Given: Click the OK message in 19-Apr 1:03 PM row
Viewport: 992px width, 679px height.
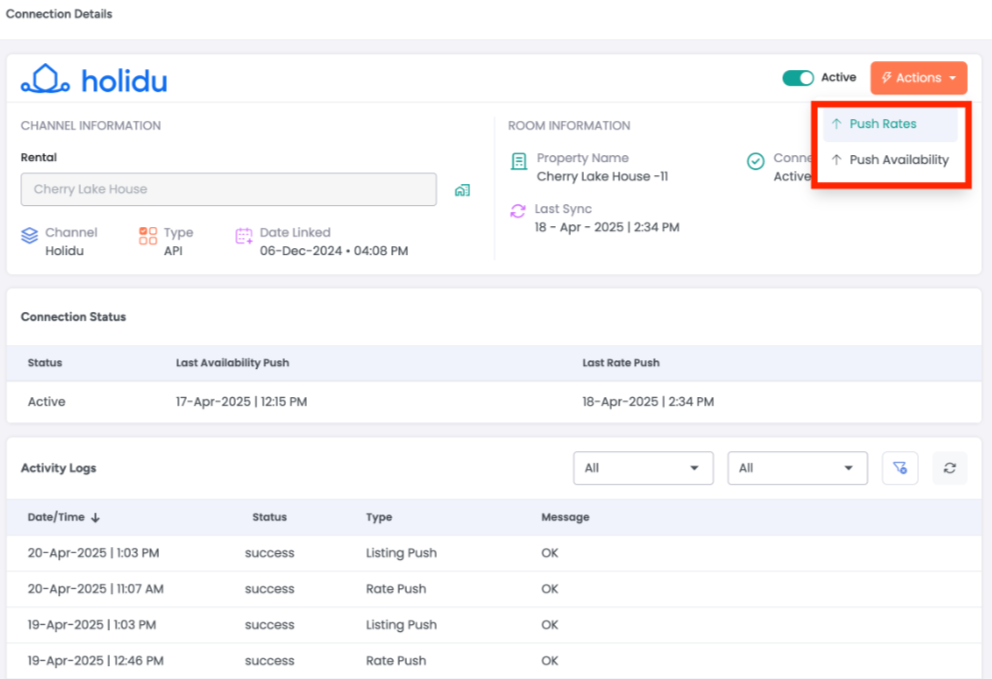Looking at the screenshot, I should pyautogui.click(x=549, y=625).
